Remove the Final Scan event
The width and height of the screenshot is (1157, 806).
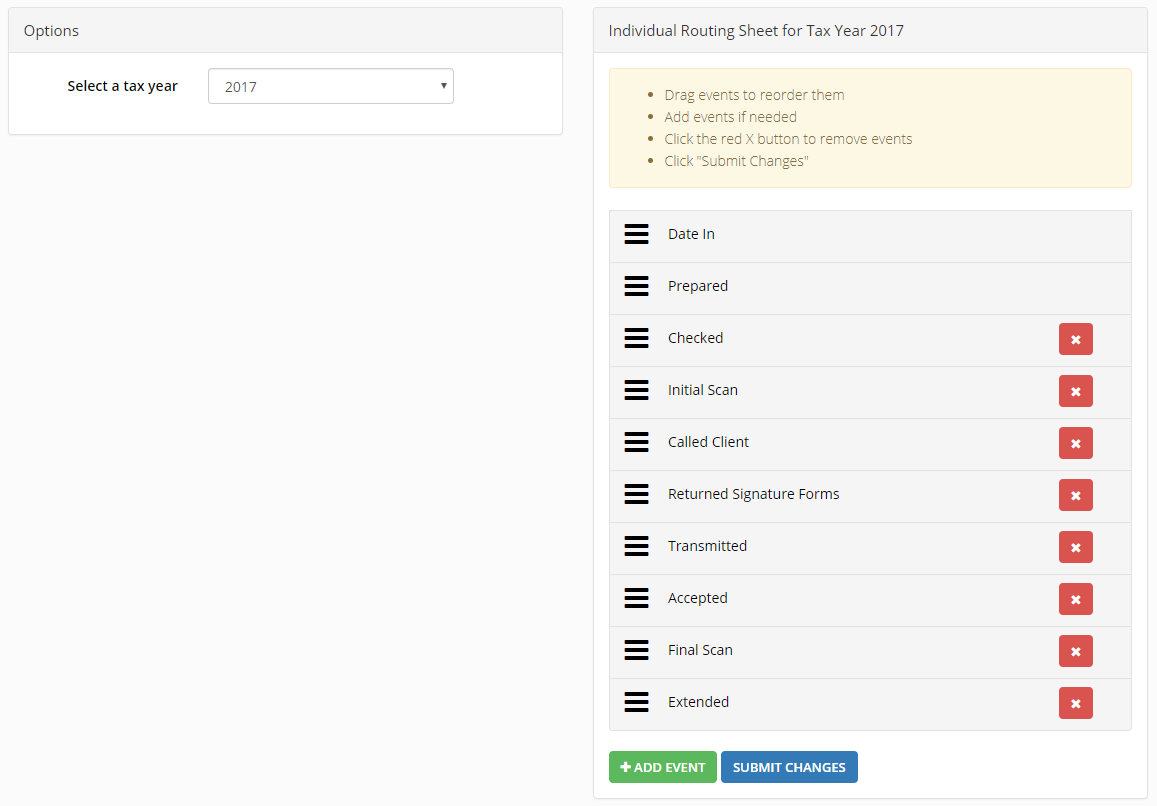(1075, 652)
